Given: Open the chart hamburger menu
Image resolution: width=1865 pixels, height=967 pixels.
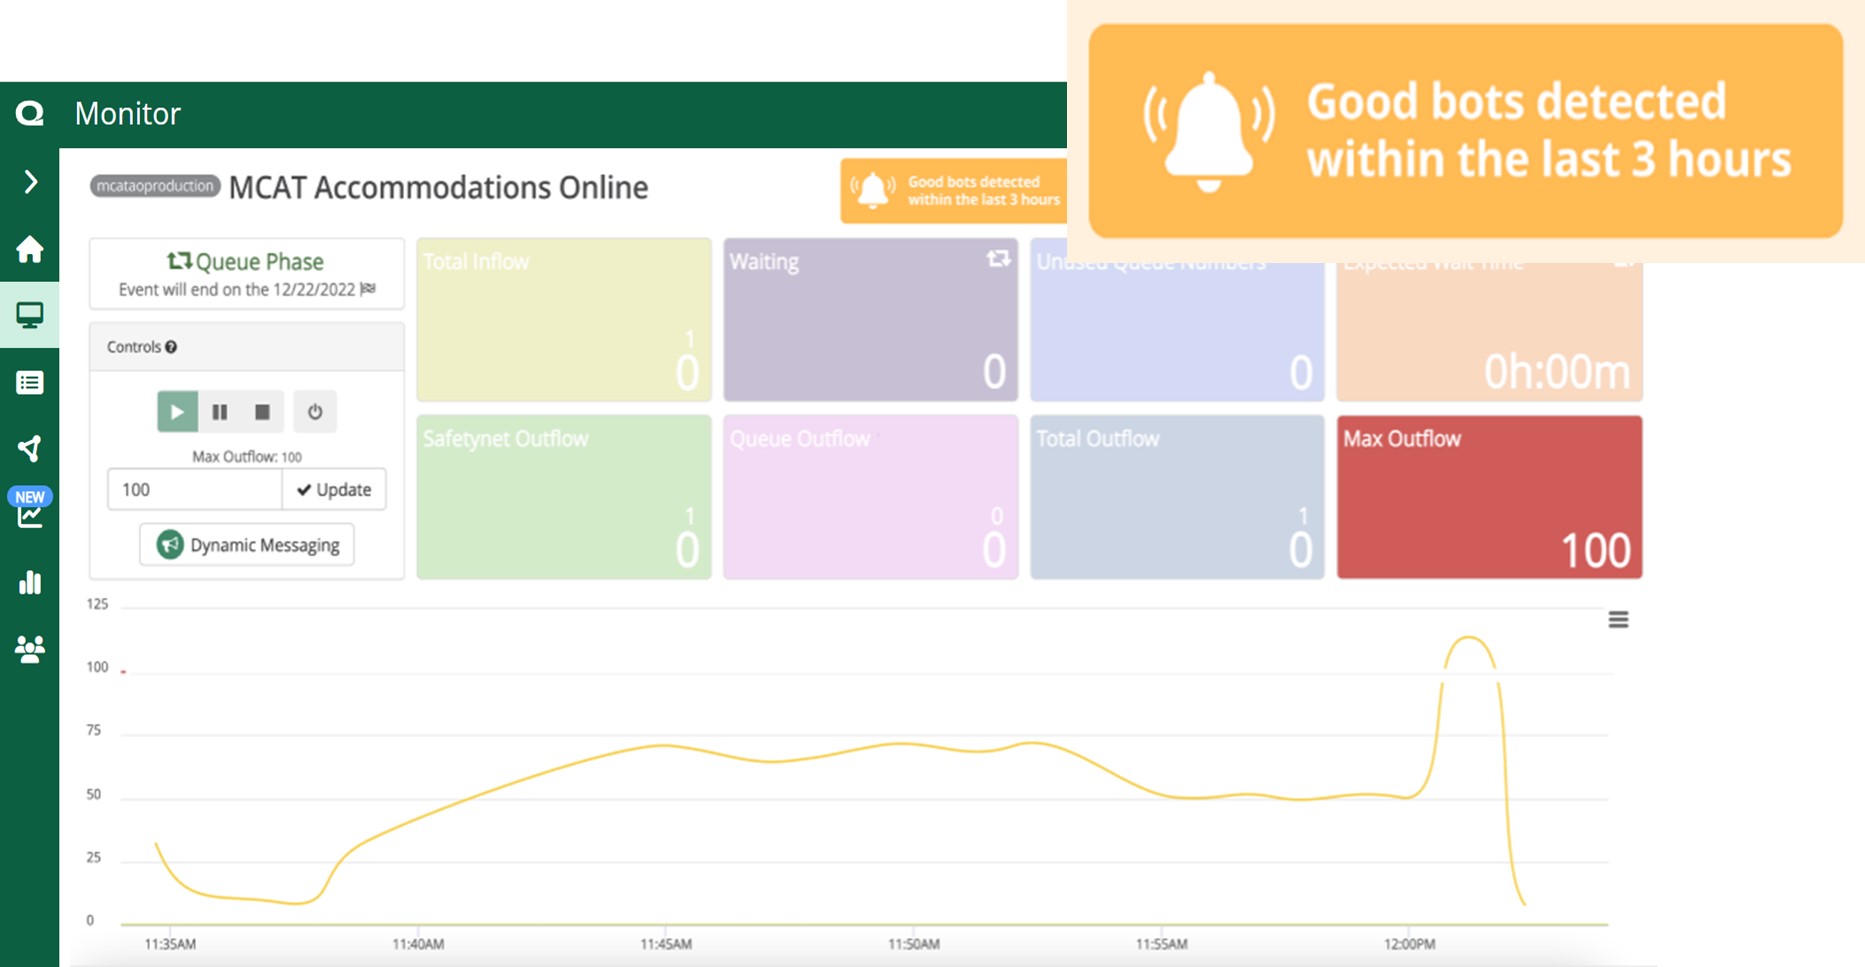Looking at the screenshot, I should click(1618, 620).
